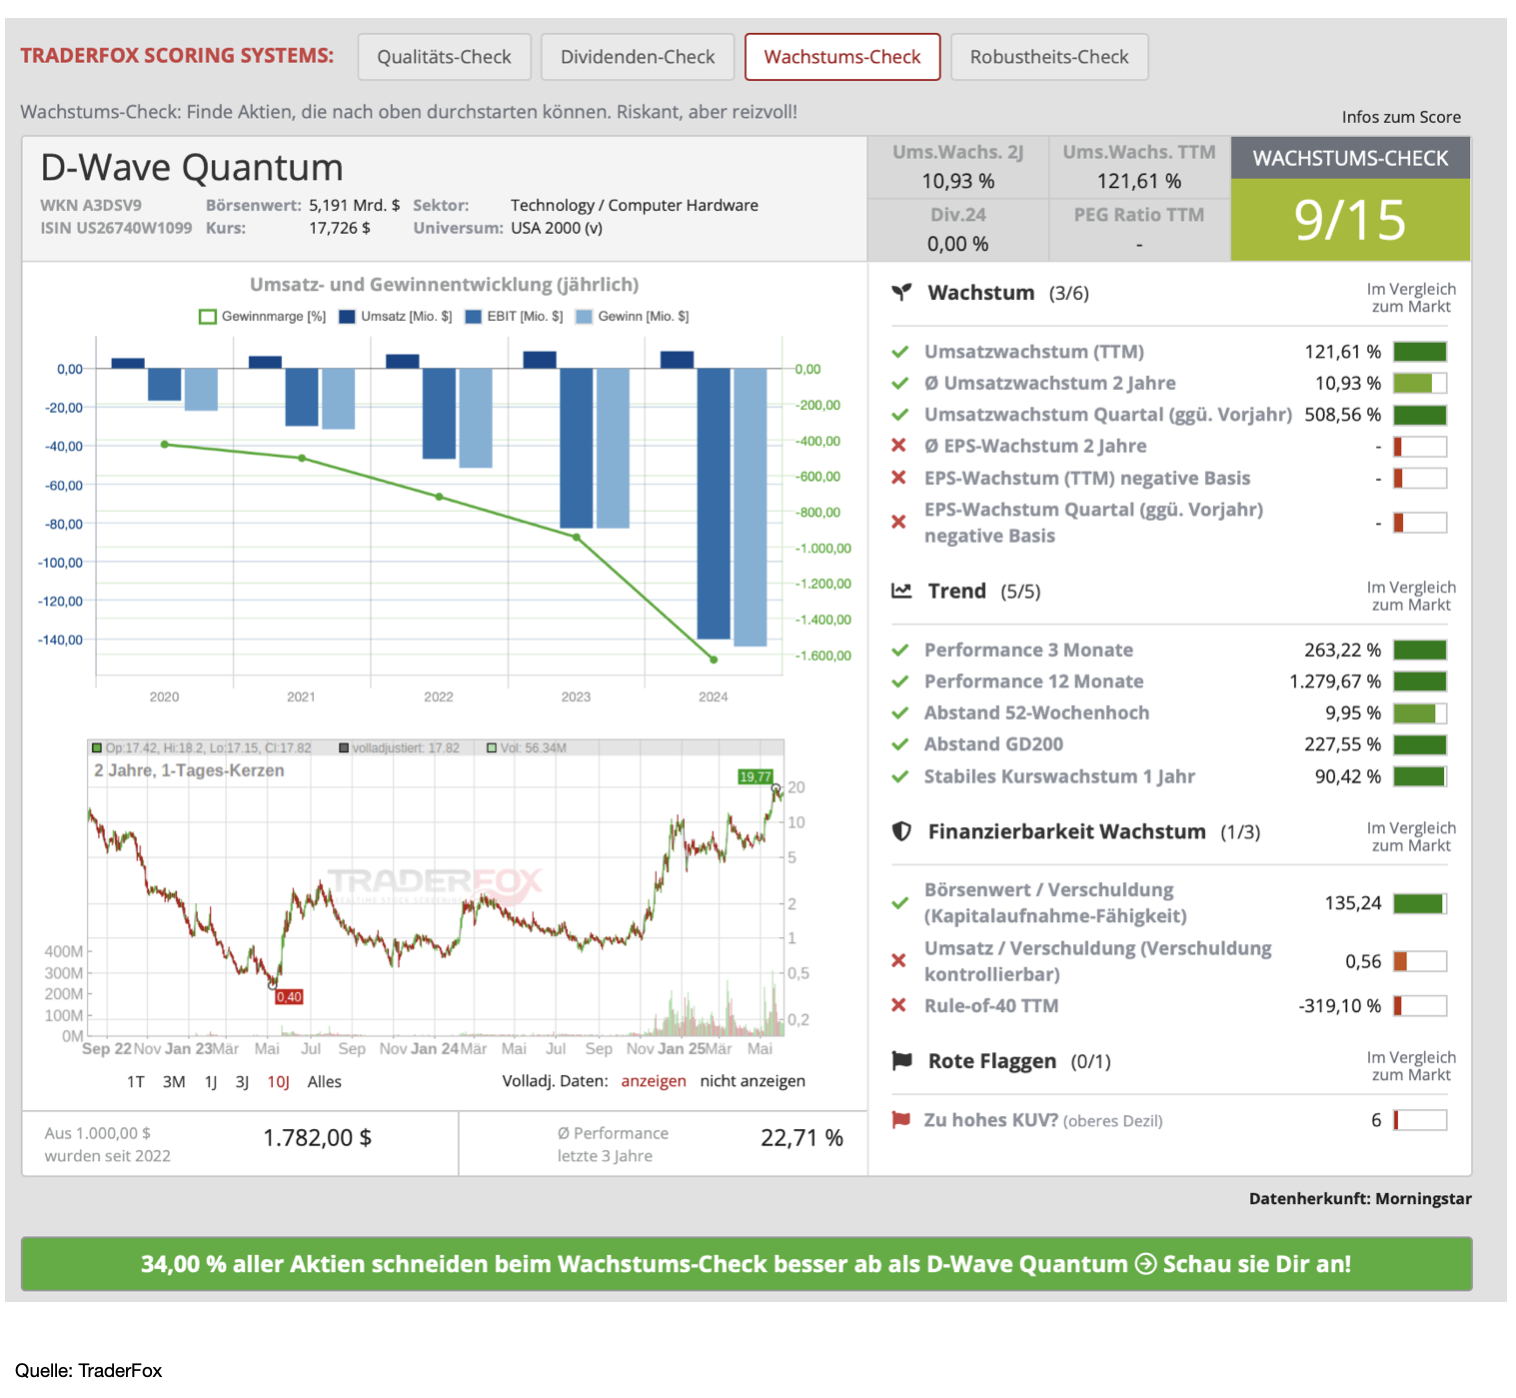Set the chart range to 1T

(x=136, y=1082)
